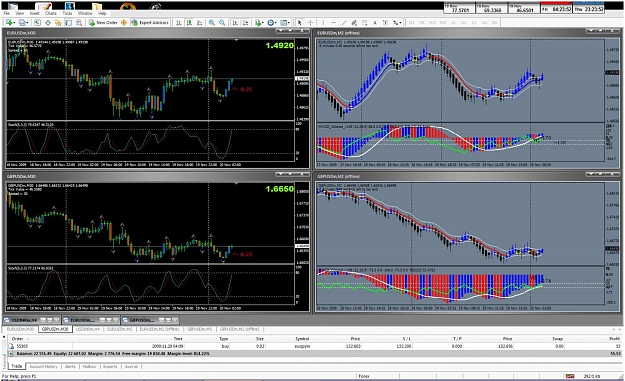This screenshot has height=381, width=625.
Task: Click the 1.4920 price label on EURUSD chart
Action: coord(280,45)
